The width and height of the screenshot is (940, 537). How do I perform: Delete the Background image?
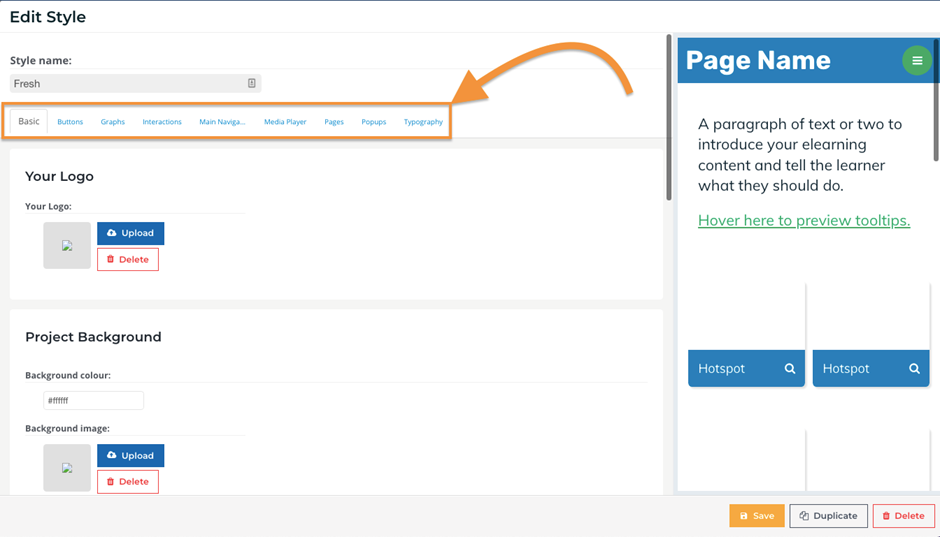point(128,482)
